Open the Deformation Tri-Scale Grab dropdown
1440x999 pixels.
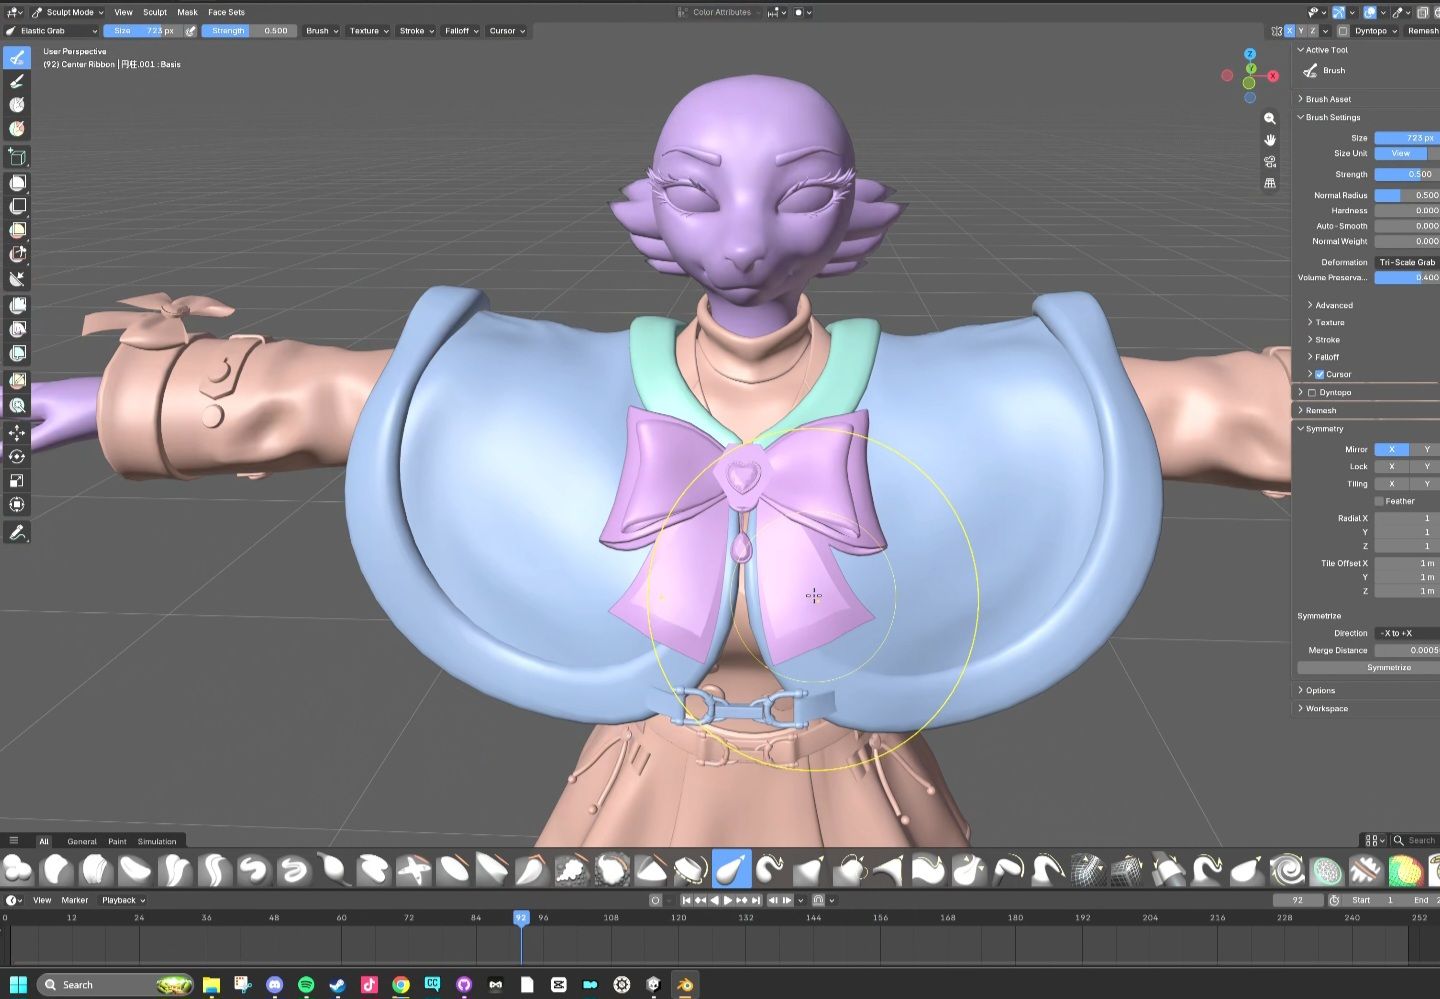click(x=1407, y=262)
